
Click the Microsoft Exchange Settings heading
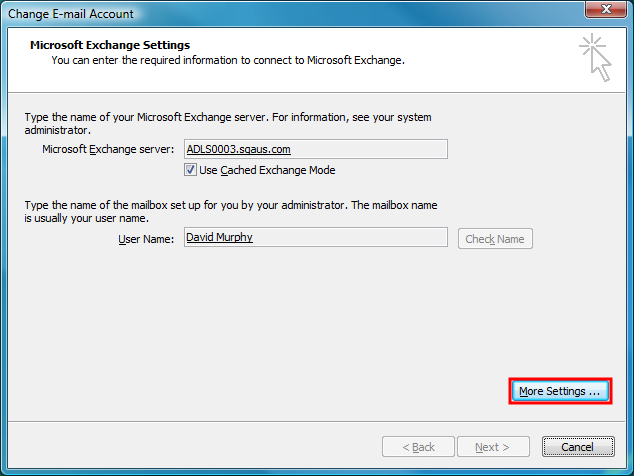(x=110, y=45)
